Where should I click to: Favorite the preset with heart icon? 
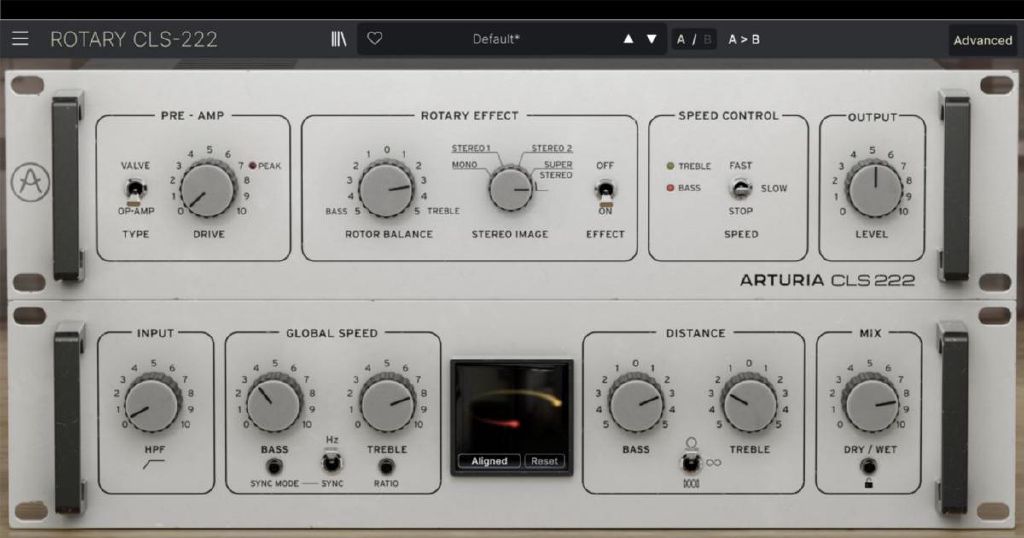click(375, 39)
